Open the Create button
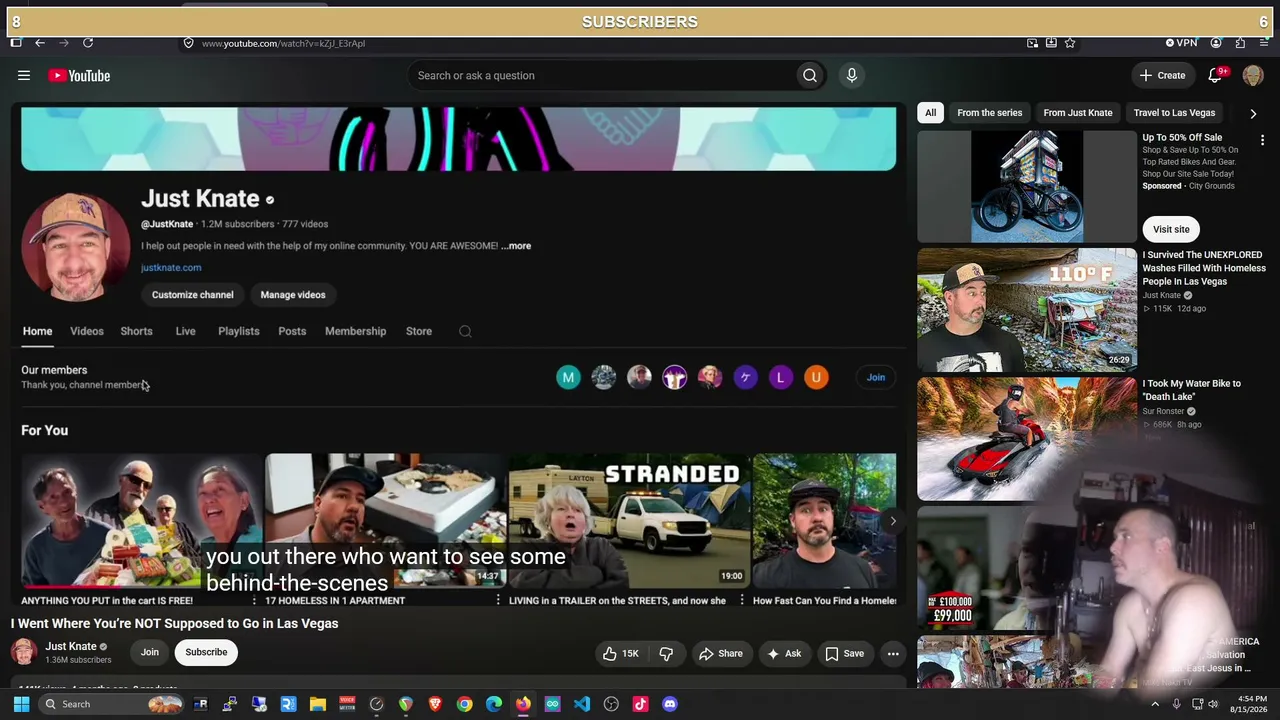The width and height of the screenshot is (1280, 720). [1162, 76]
